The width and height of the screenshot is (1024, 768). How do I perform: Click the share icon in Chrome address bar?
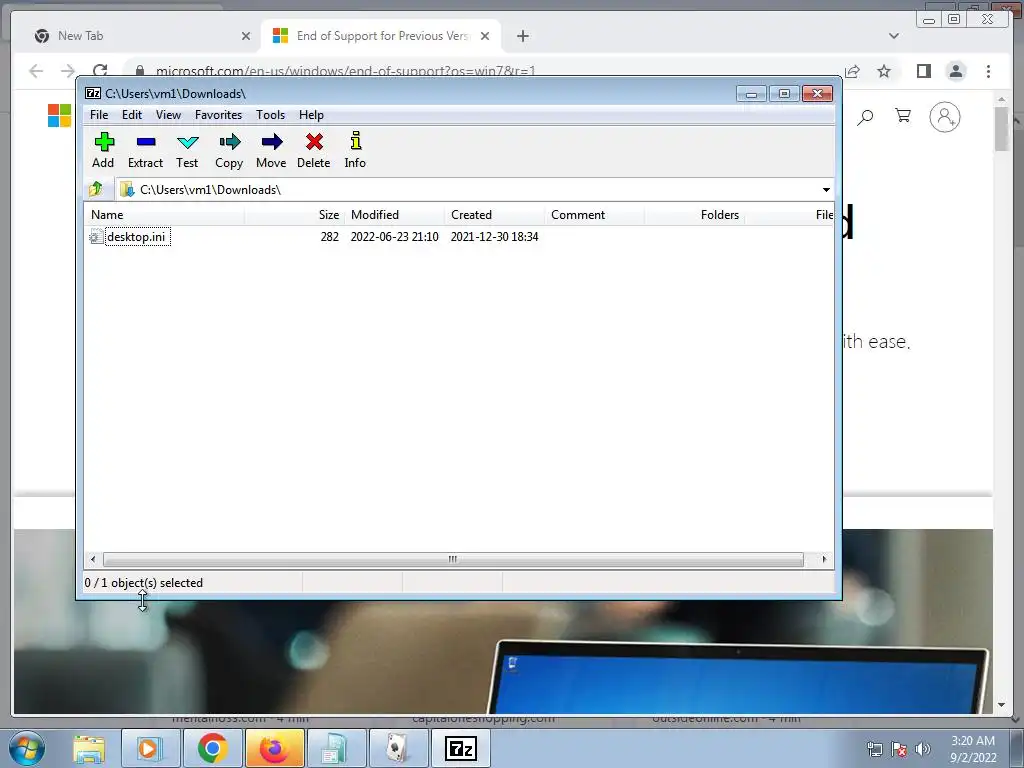click(852, 71)
